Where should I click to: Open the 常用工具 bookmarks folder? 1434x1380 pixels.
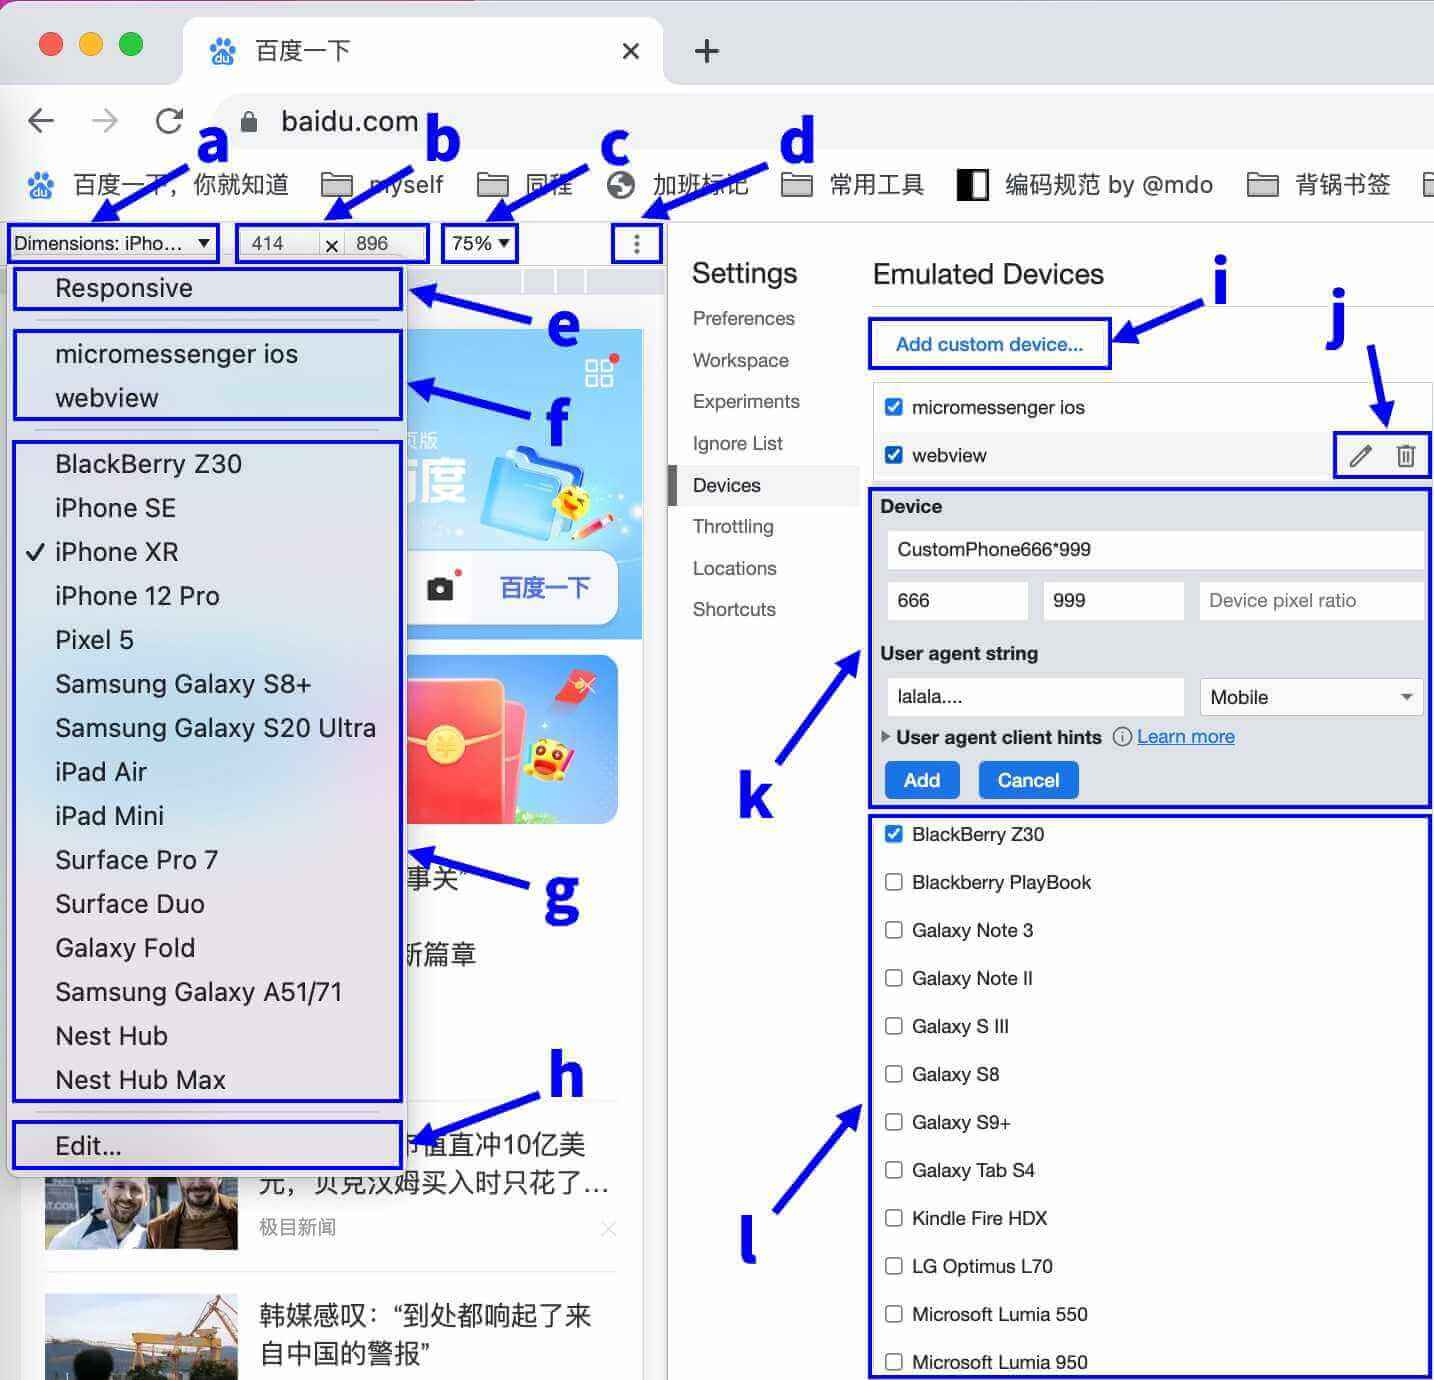click(852, 185)
